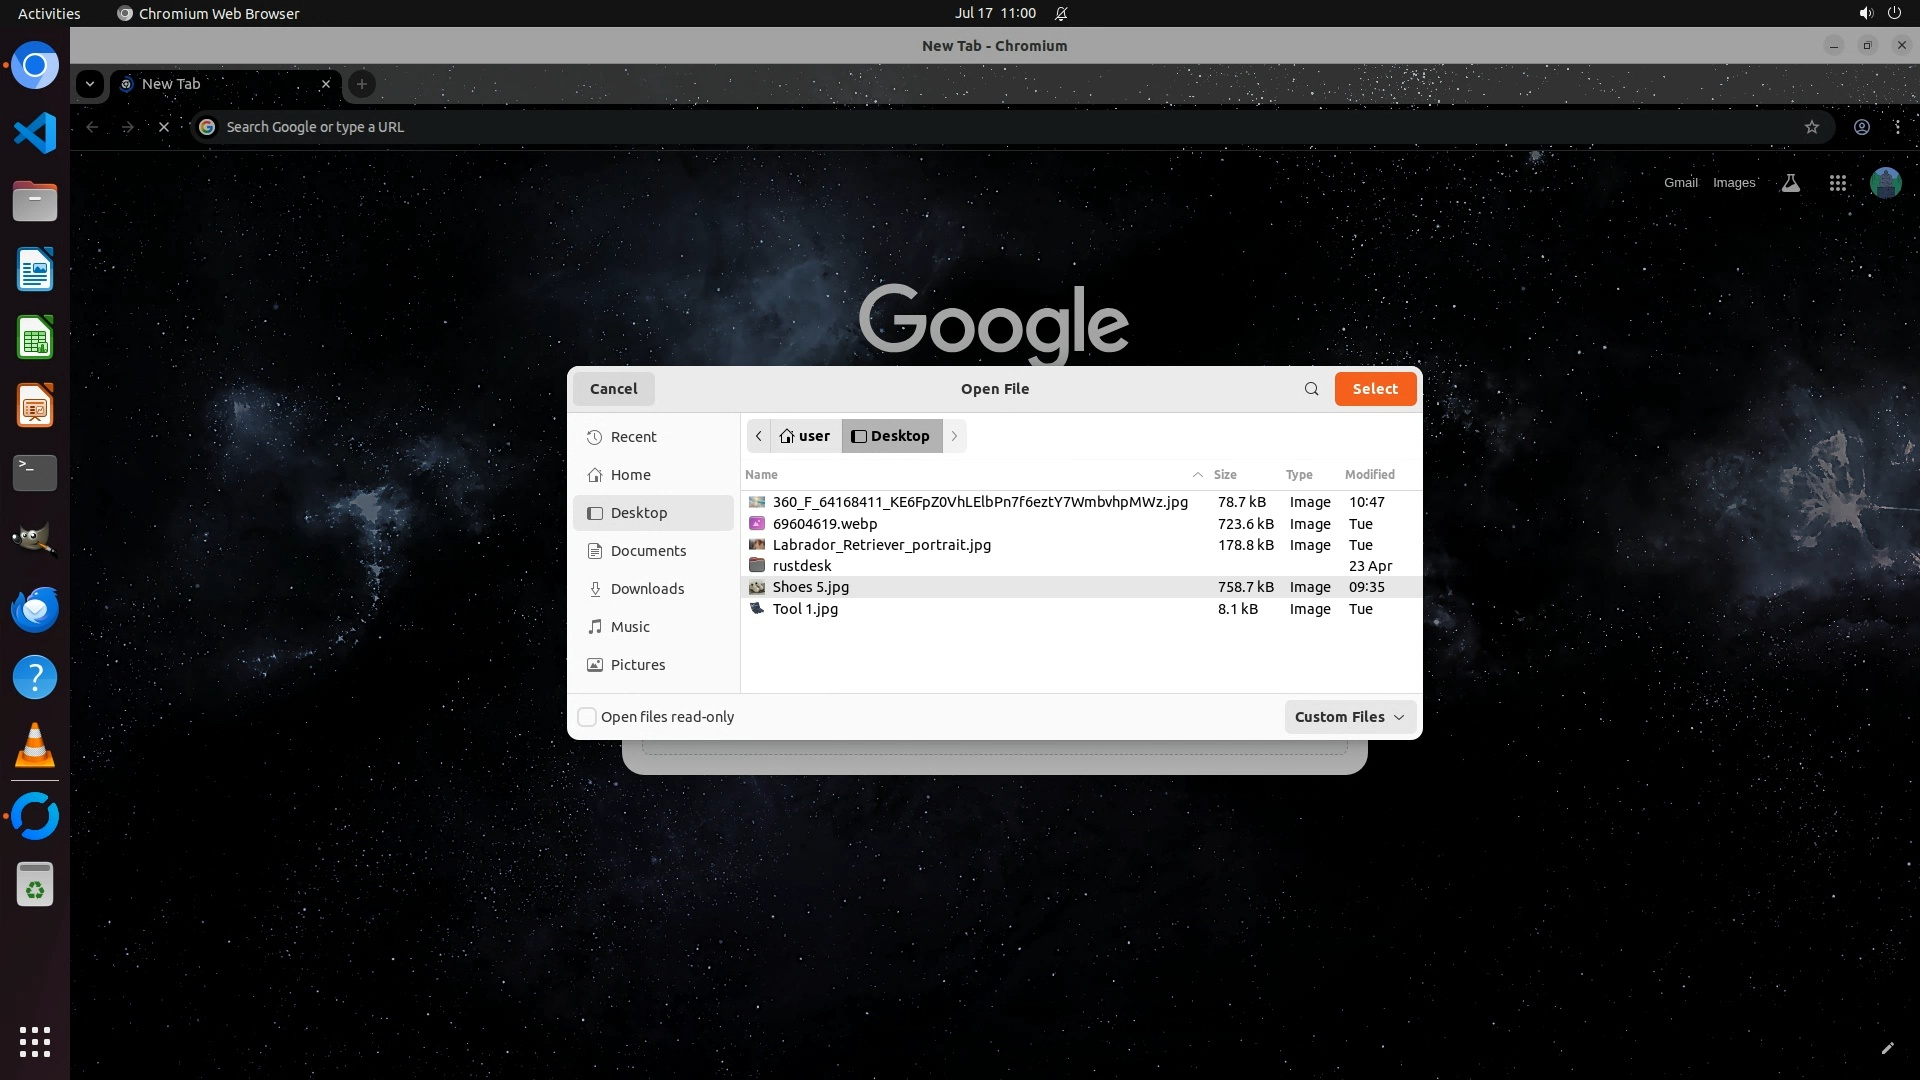Click the user folder in path bar
Screen dimensions: 1920x1080
coord(805,436)
